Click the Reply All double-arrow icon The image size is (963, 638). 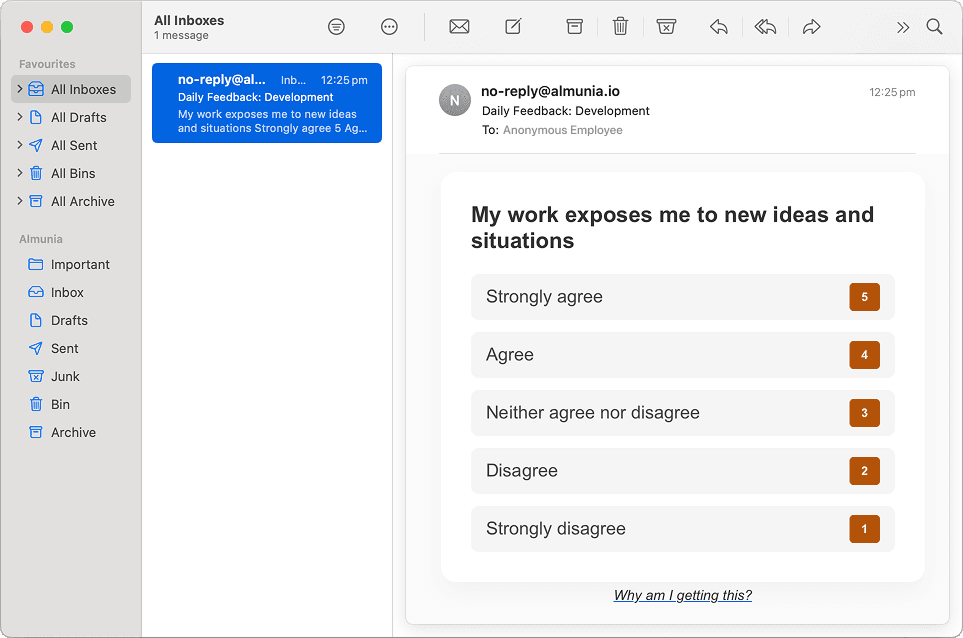765,27
